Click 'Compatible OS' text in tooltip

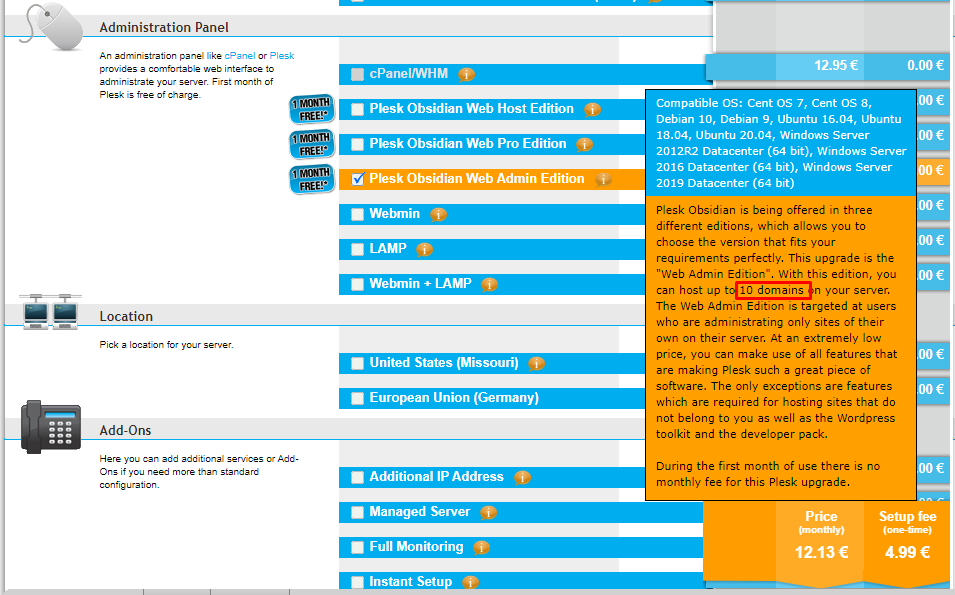pyautogui.click(x=697, y=104)
